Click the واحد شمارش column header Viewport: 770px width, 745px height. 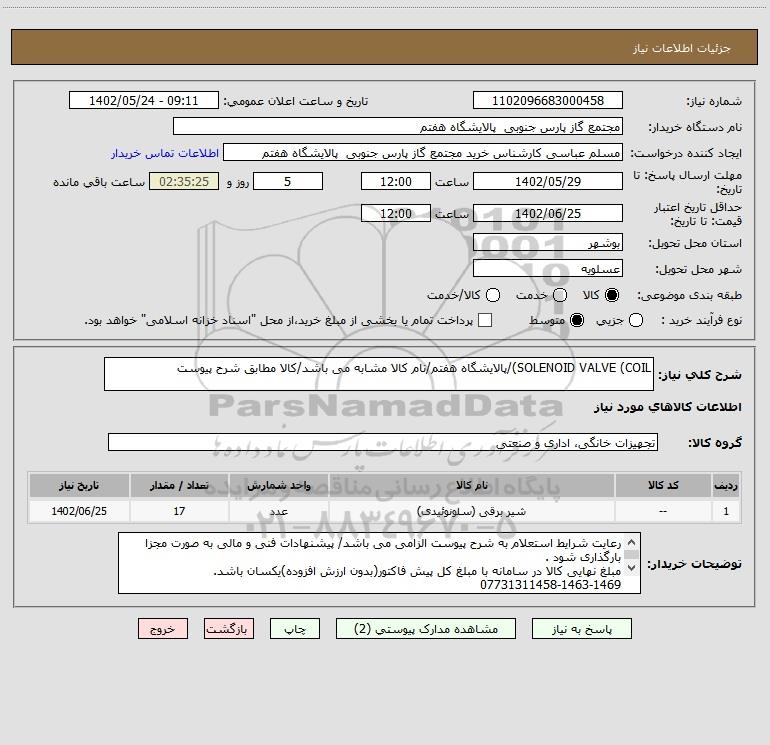point(278,485)
